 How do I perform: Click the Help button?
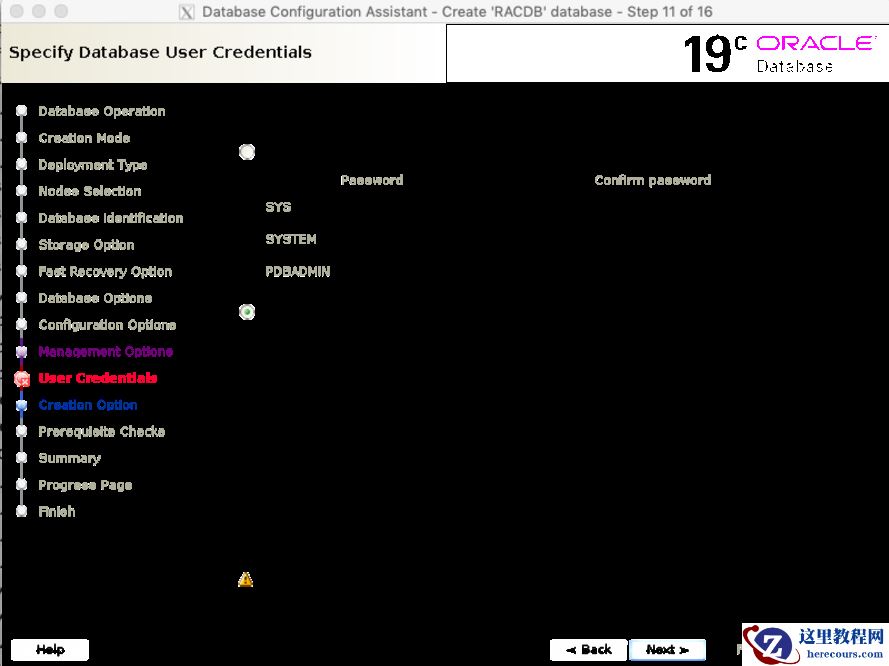tap(50, 650)
